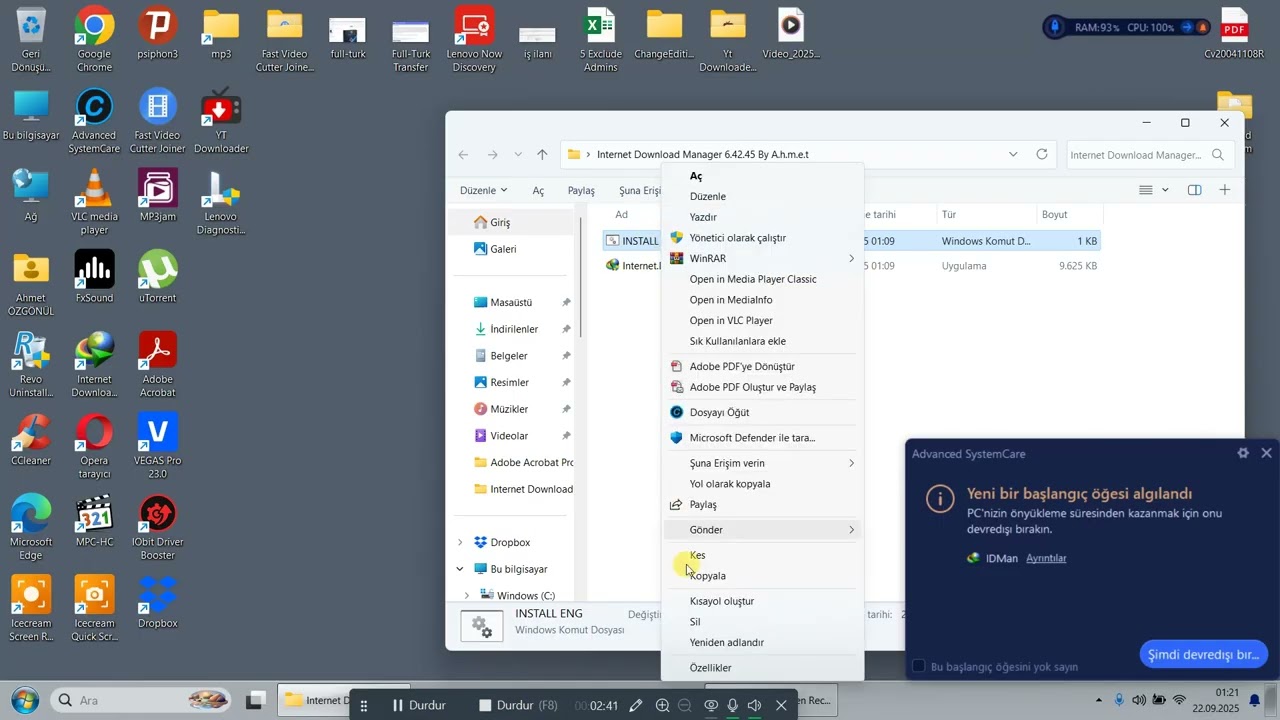
Task: Choose Yönetici olarak çalıştır
Action: [763, 238]
